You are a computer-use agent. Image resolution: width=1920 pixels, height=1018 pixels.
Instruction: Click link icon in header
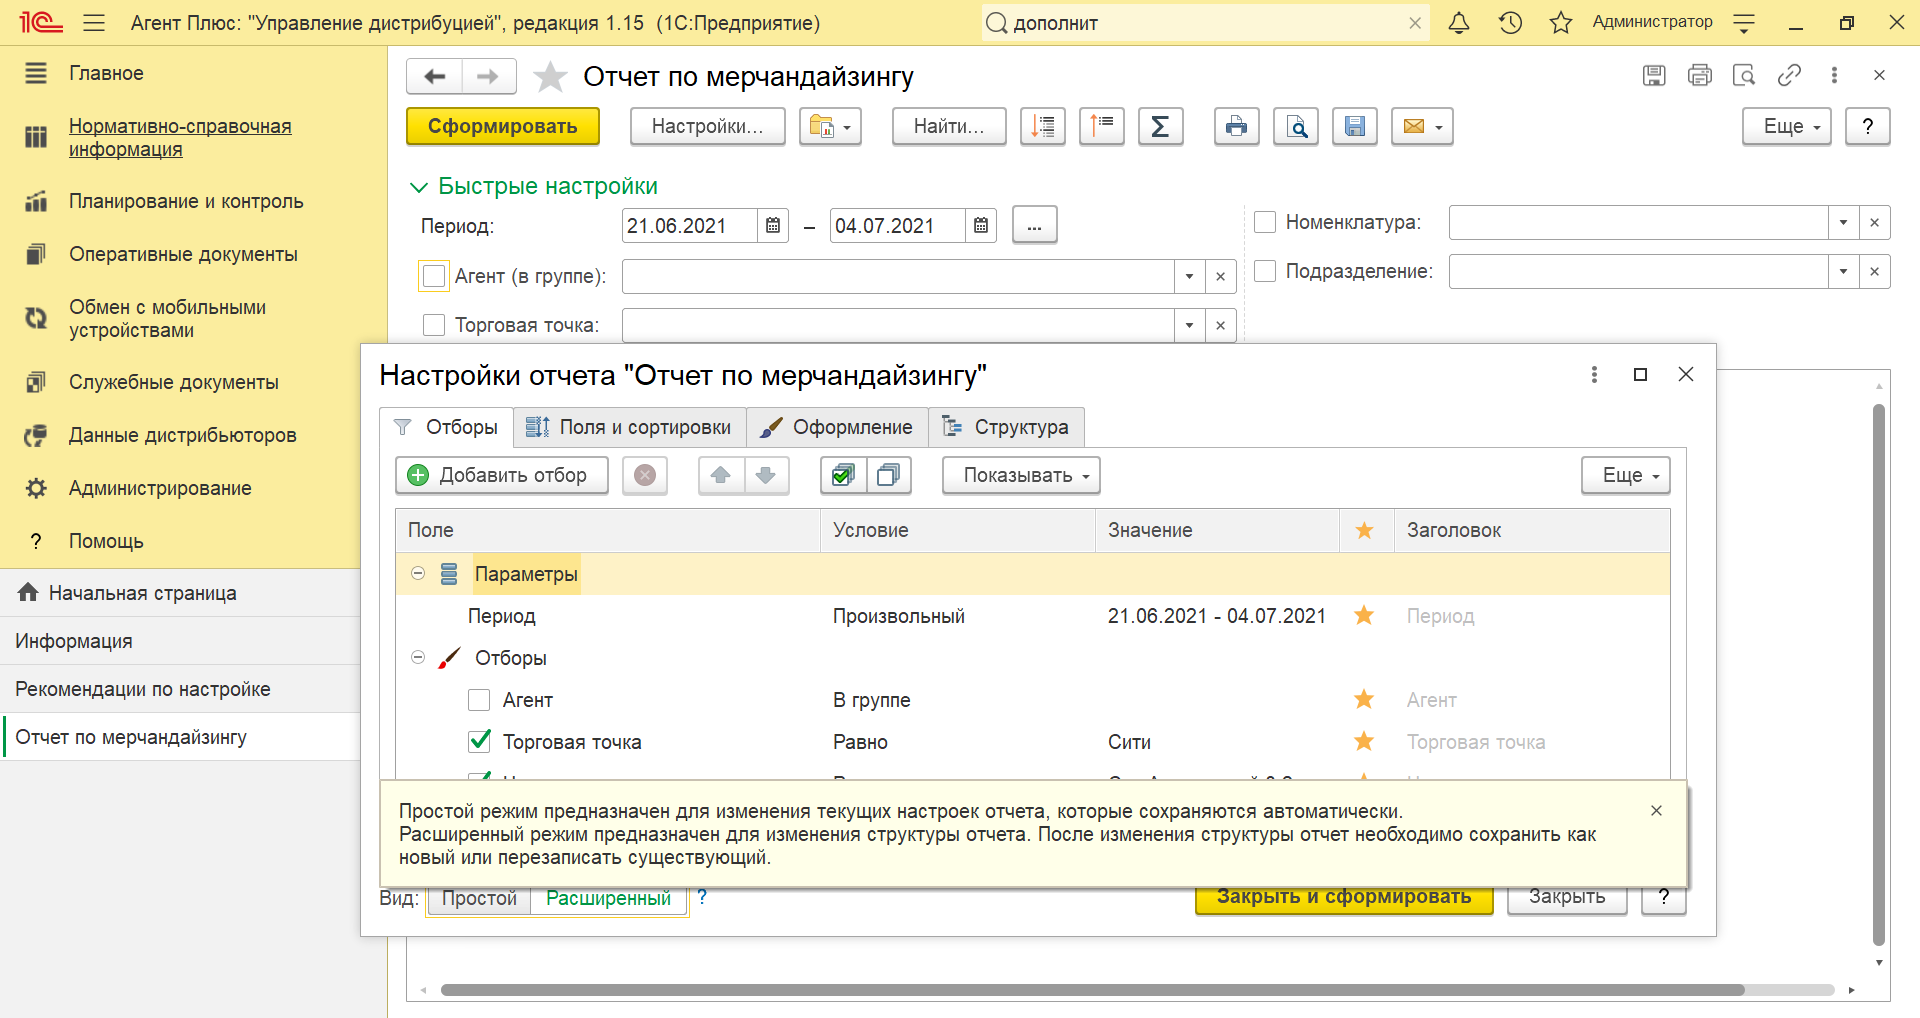click(1789, 75)
